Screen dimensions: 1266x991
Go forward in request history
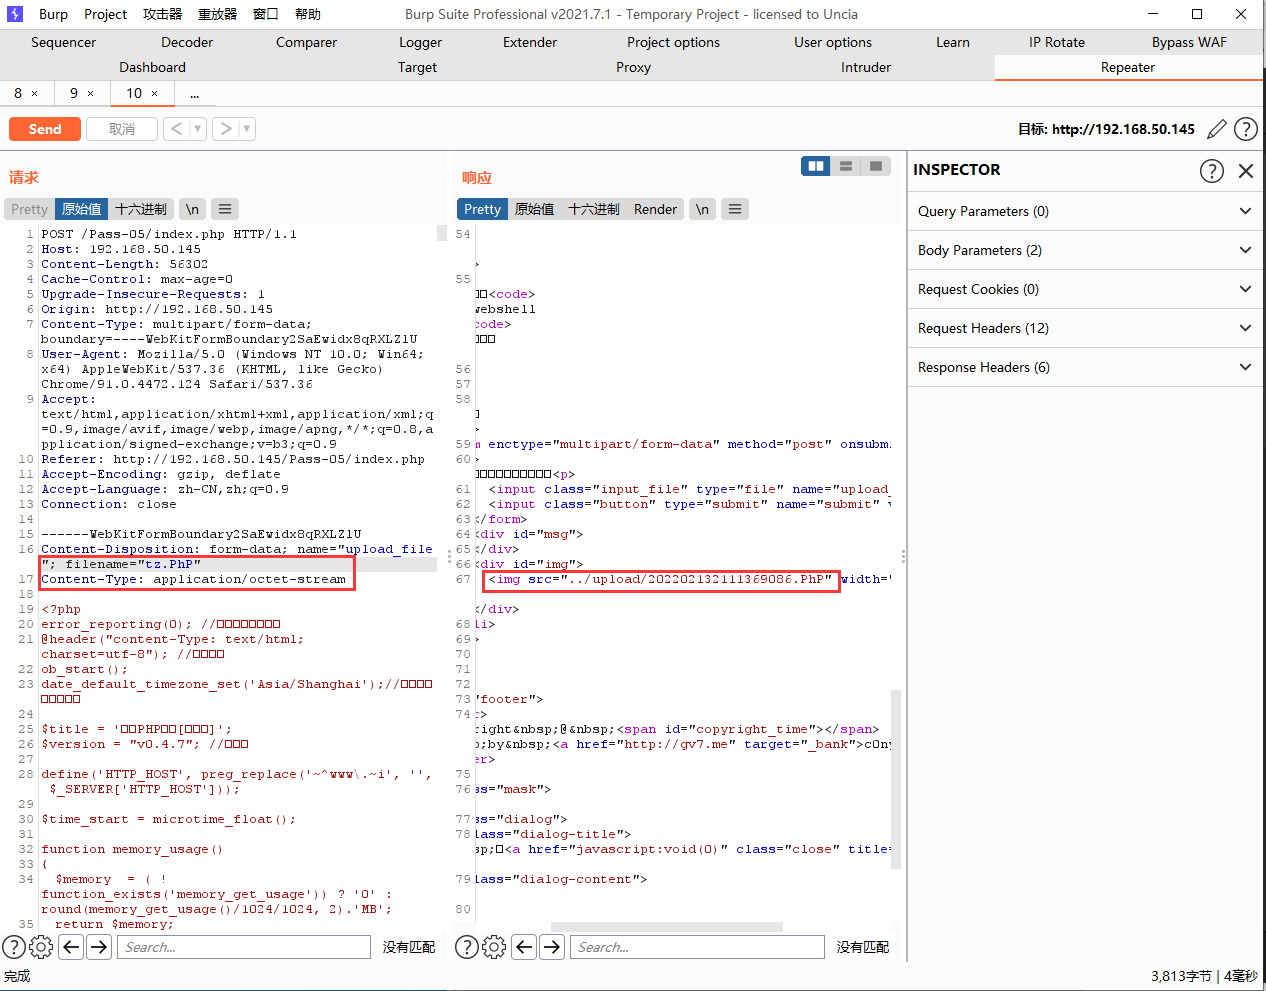click(226, 129)
